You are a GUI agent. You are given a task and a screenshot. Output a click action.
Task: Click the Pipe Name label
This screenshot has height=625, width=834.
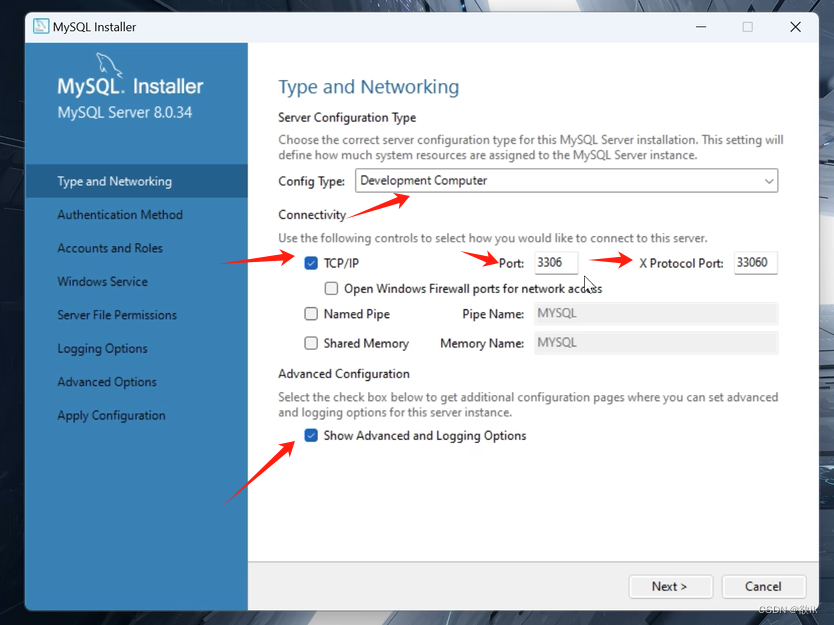coord(493,314)
